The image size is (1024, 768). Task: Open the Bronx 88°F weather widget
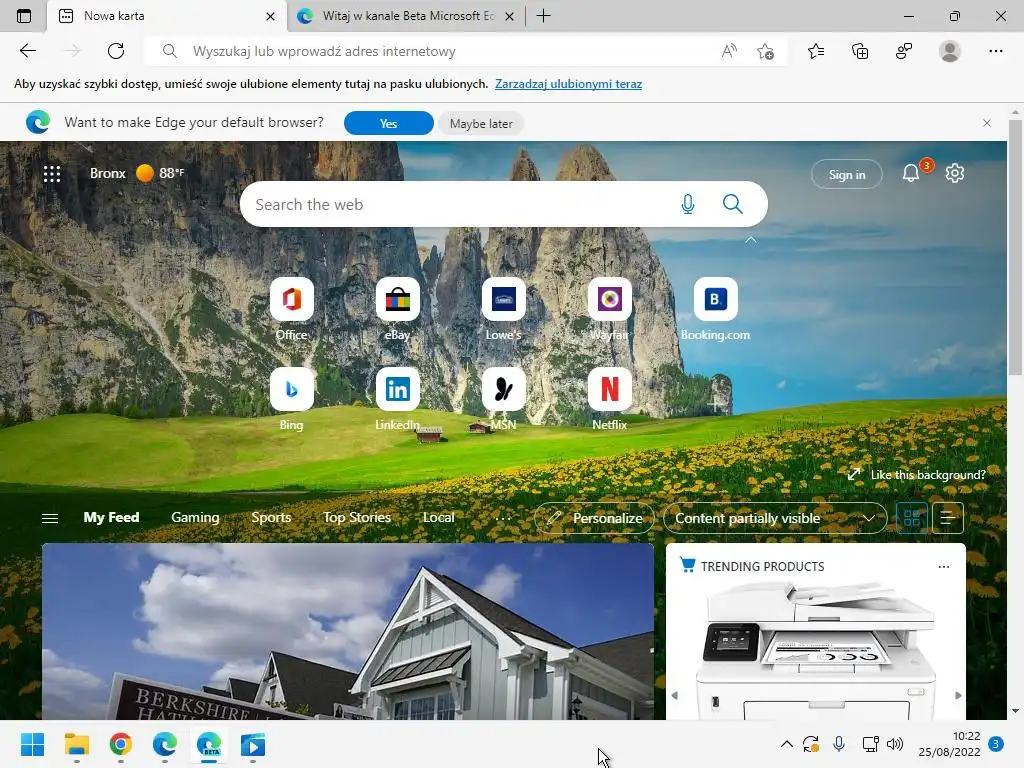pos(136,173)
